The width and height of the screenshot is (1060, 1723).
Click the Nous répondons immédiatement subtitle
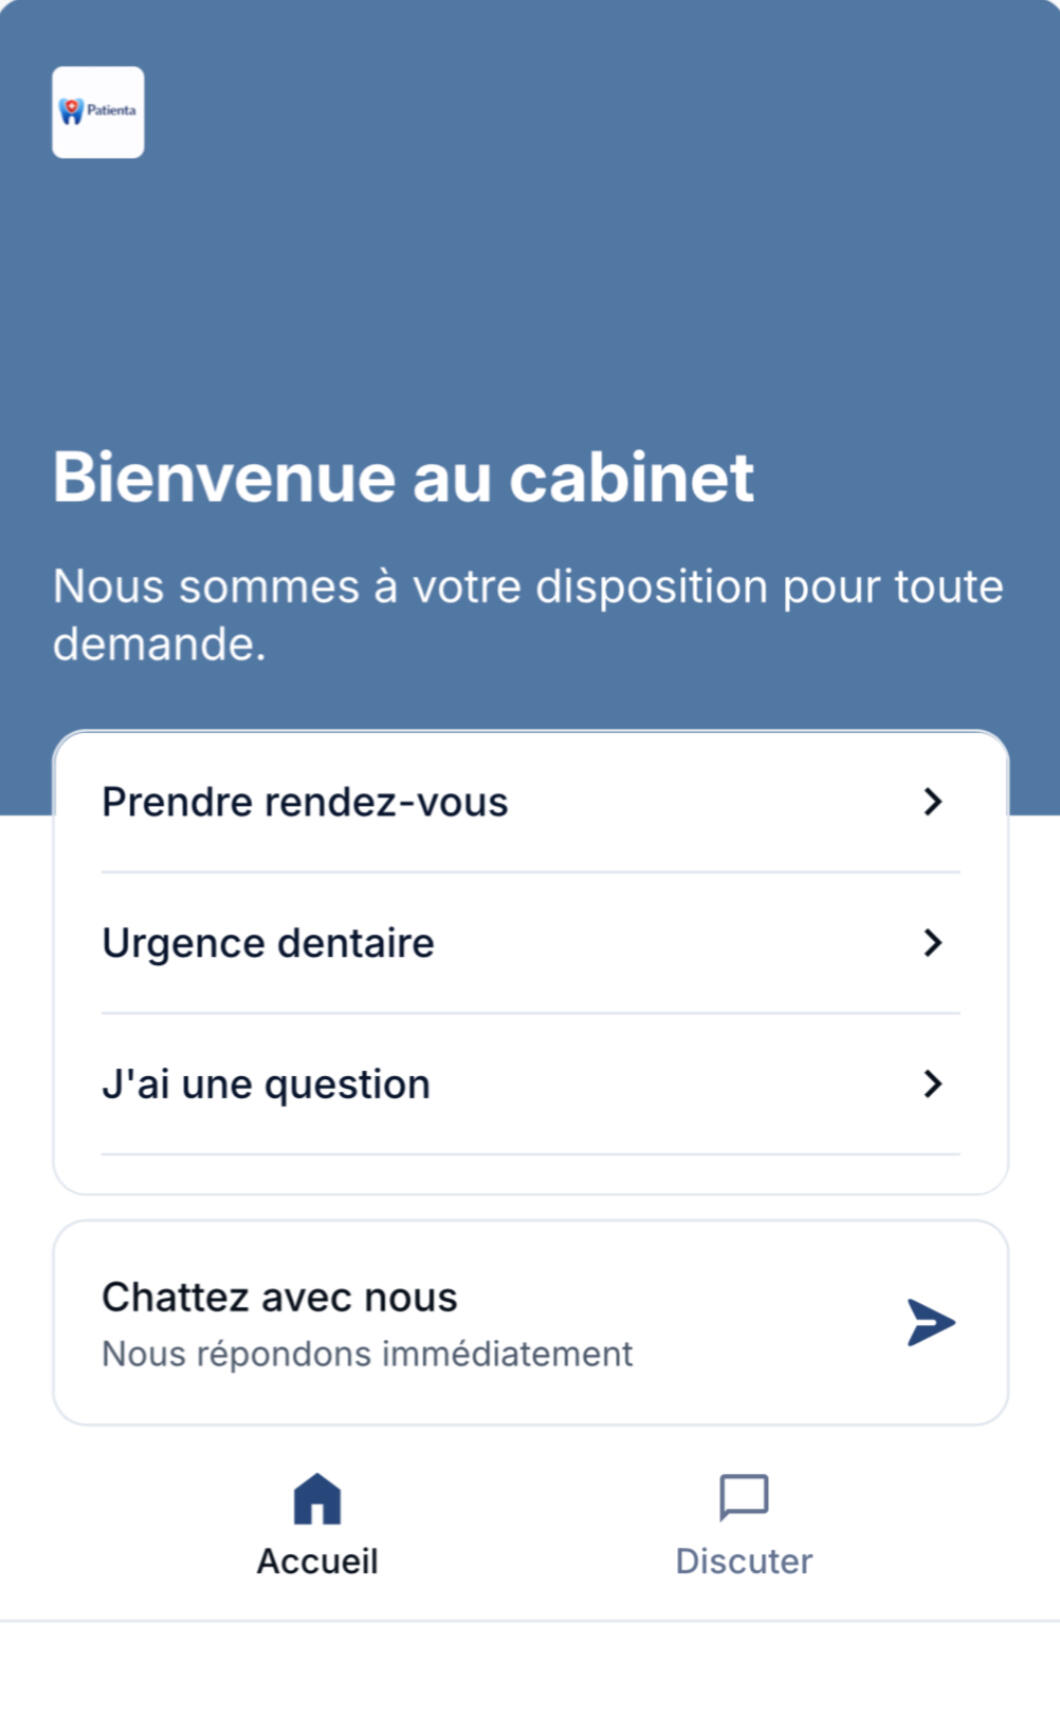(x=367, y=1354)
